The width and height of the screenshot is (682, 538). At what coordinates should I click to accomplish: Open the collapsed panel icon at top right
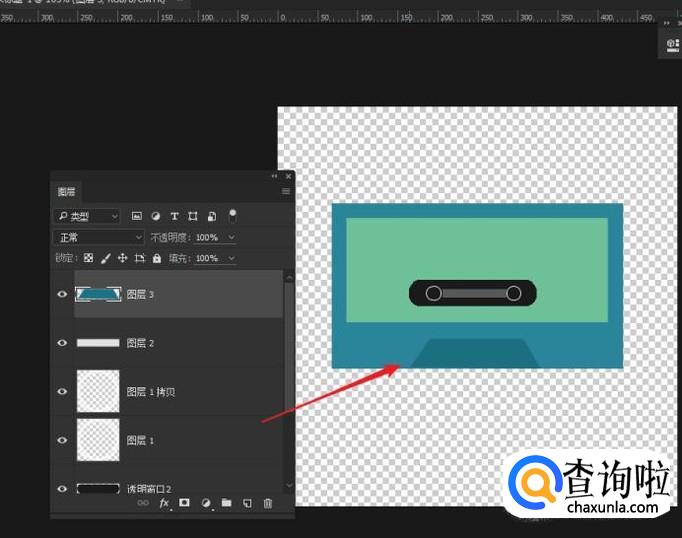[x=673, y=44]
